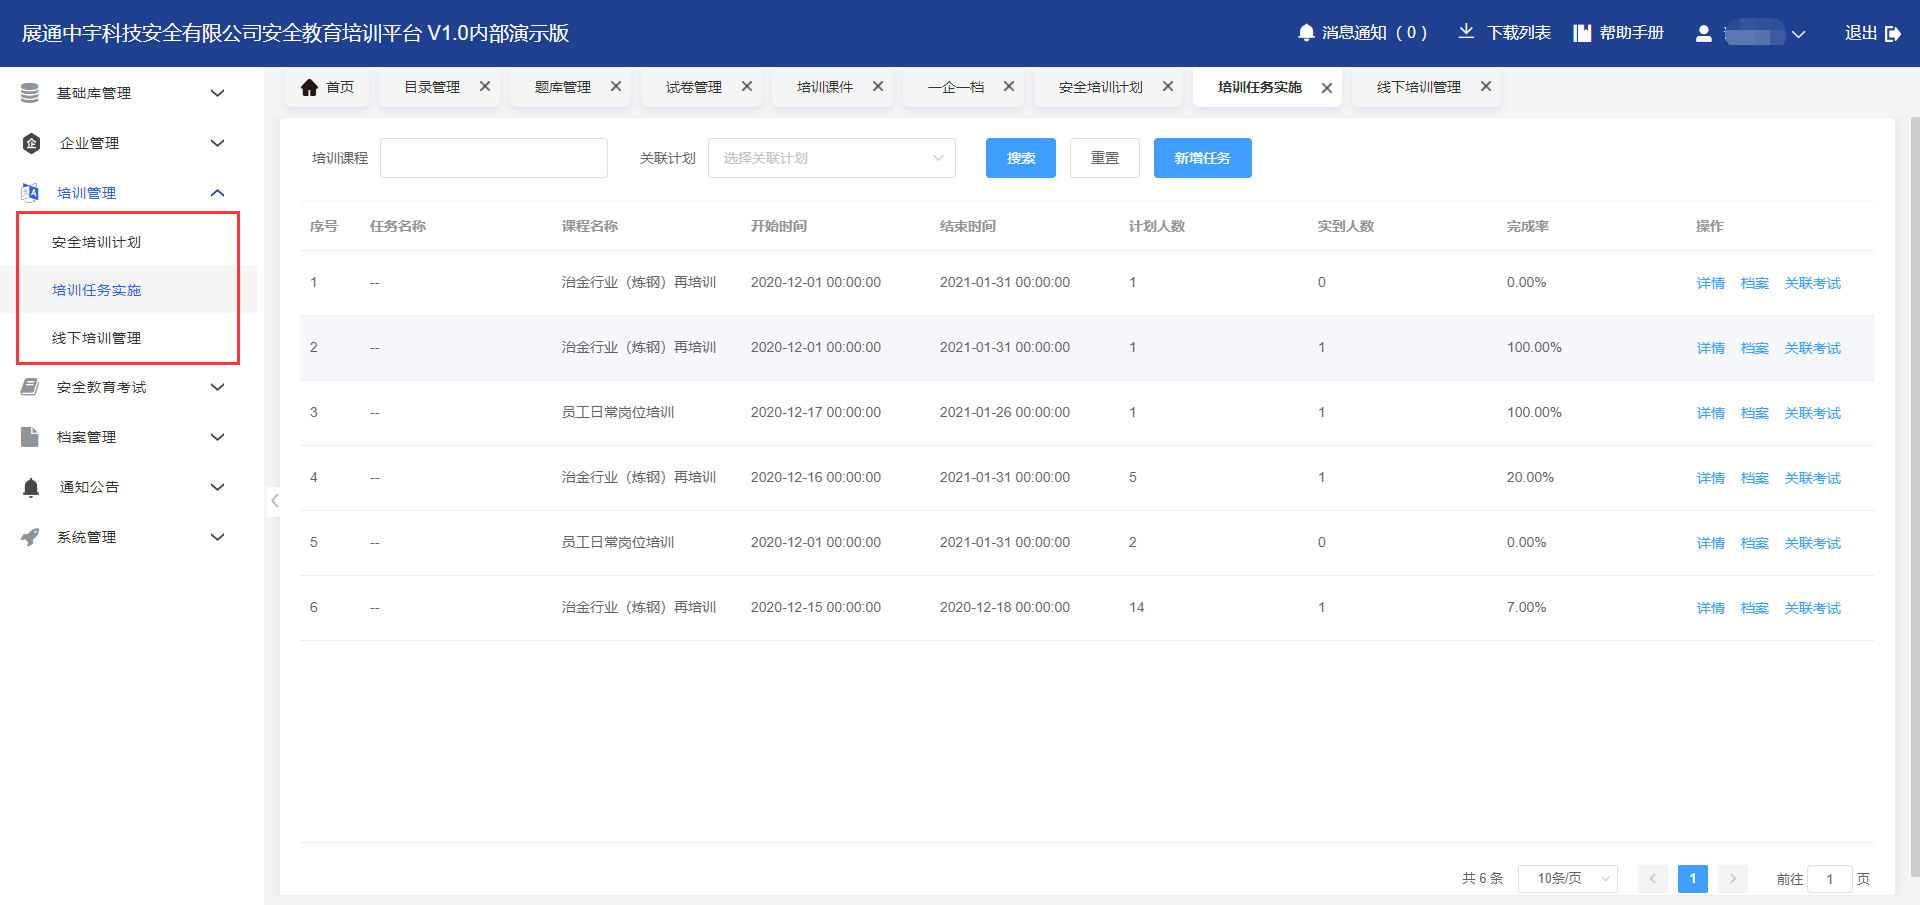Click the 系统管理 rocket icon

point(30,537)
